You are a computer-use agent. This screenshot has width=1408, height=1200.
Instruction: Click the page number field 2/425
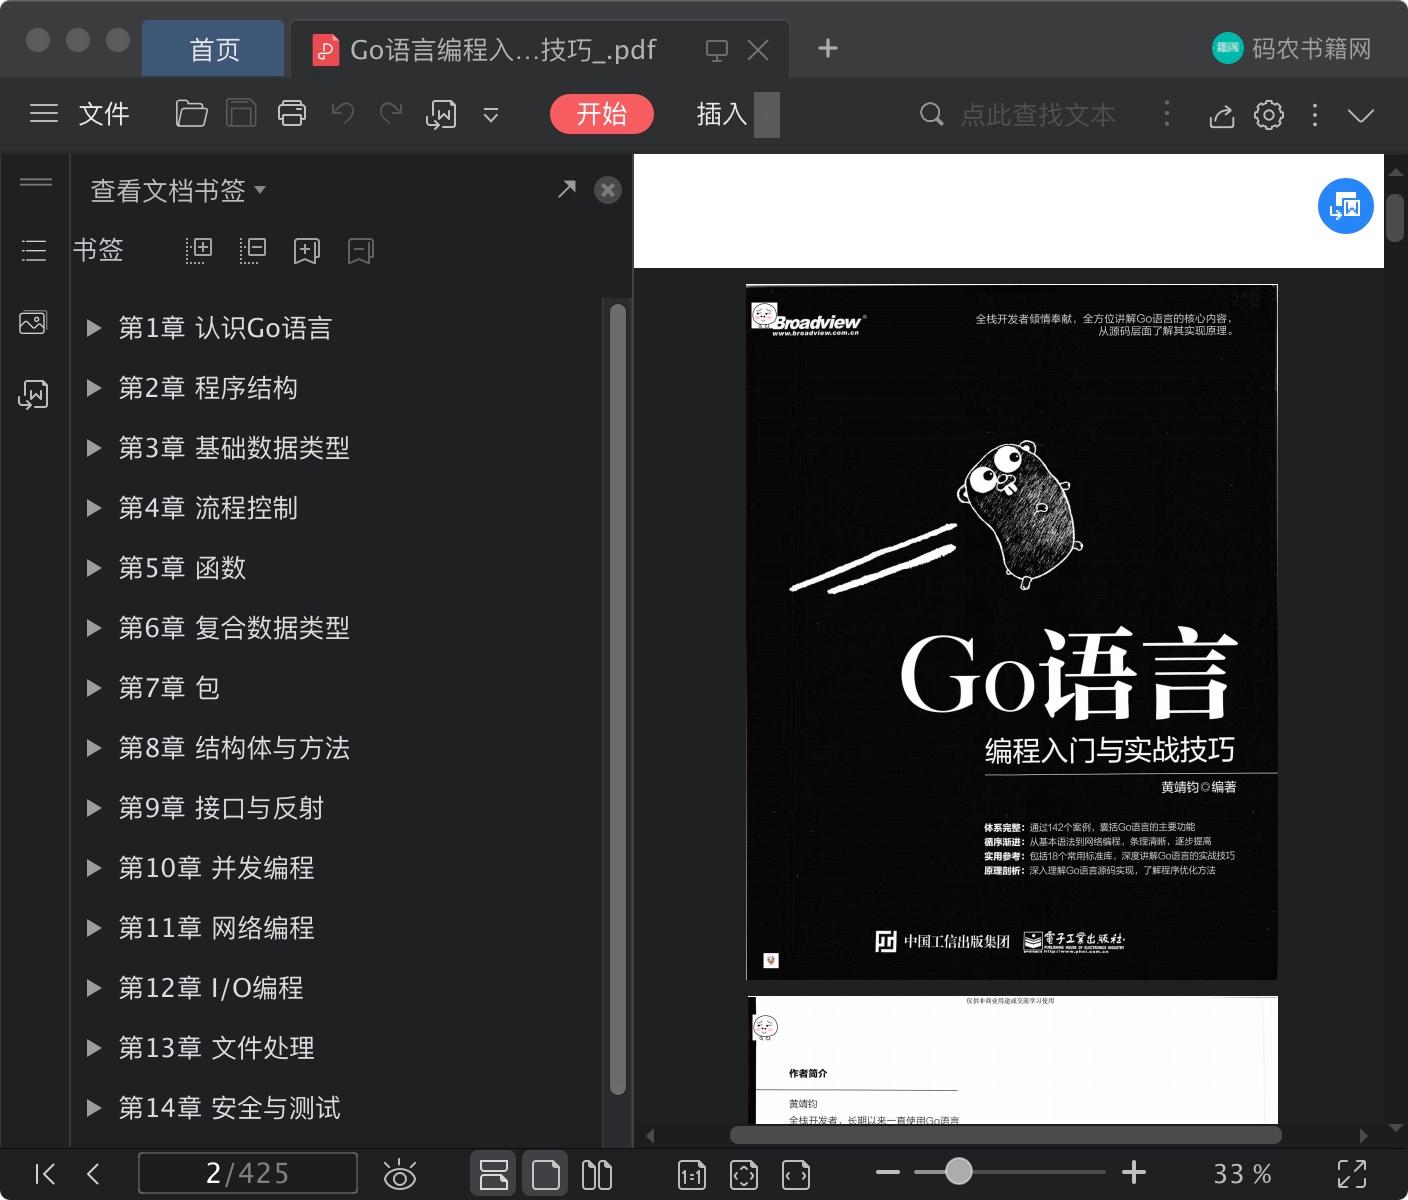(x=247, y=1173)
